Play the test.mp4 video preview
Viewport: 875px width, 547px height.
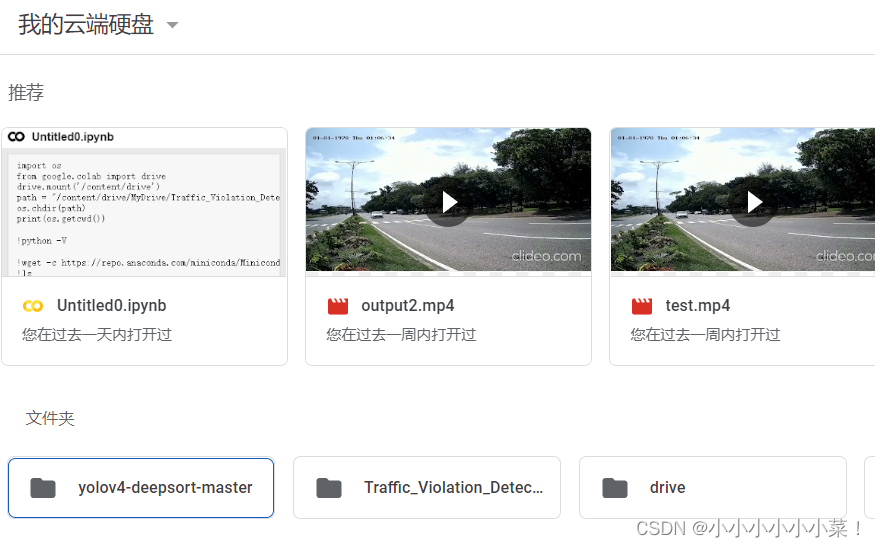753,202
